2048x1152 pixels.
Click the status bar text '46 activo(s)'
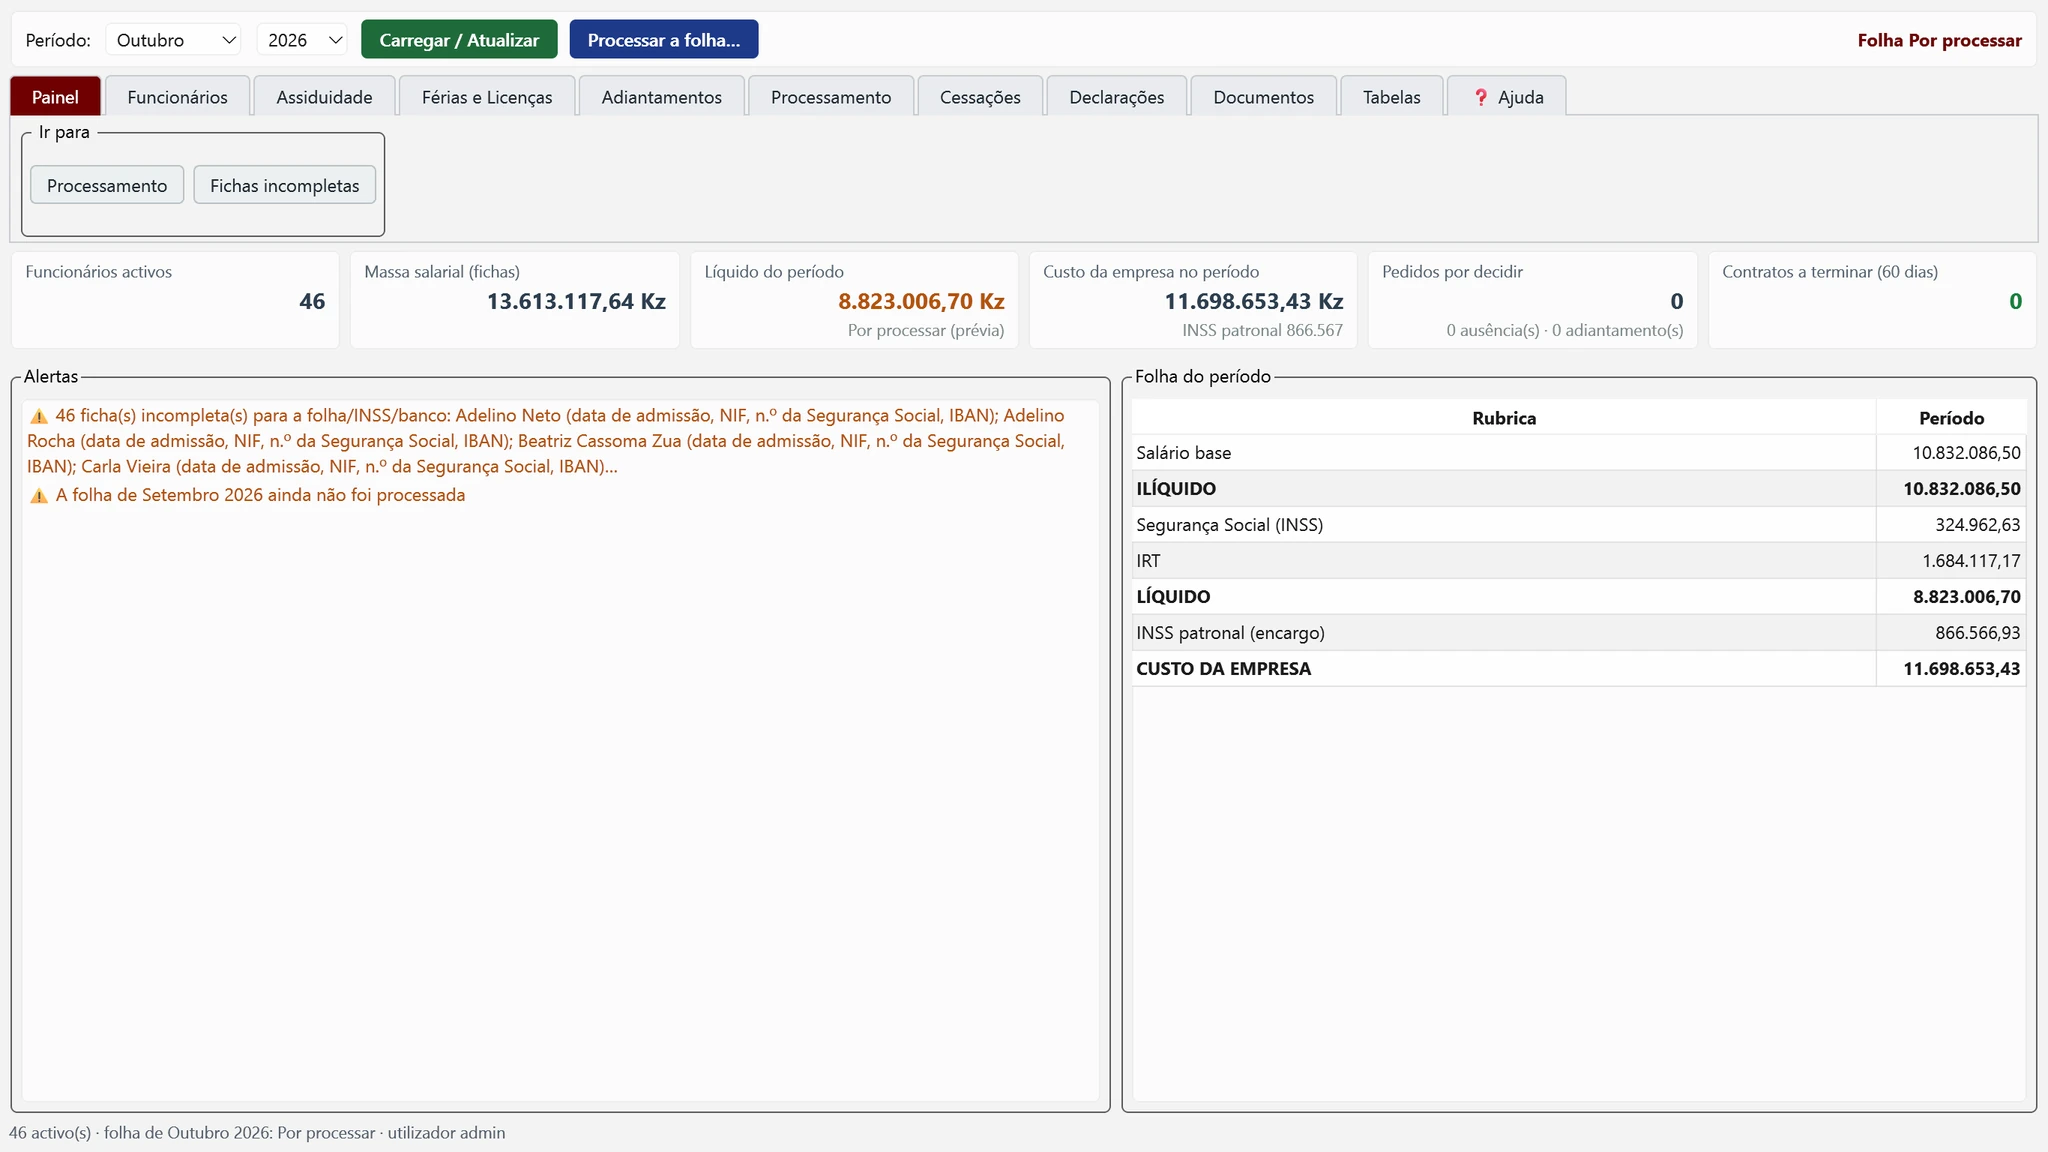pyautogui.click(x=50, y=1133)
